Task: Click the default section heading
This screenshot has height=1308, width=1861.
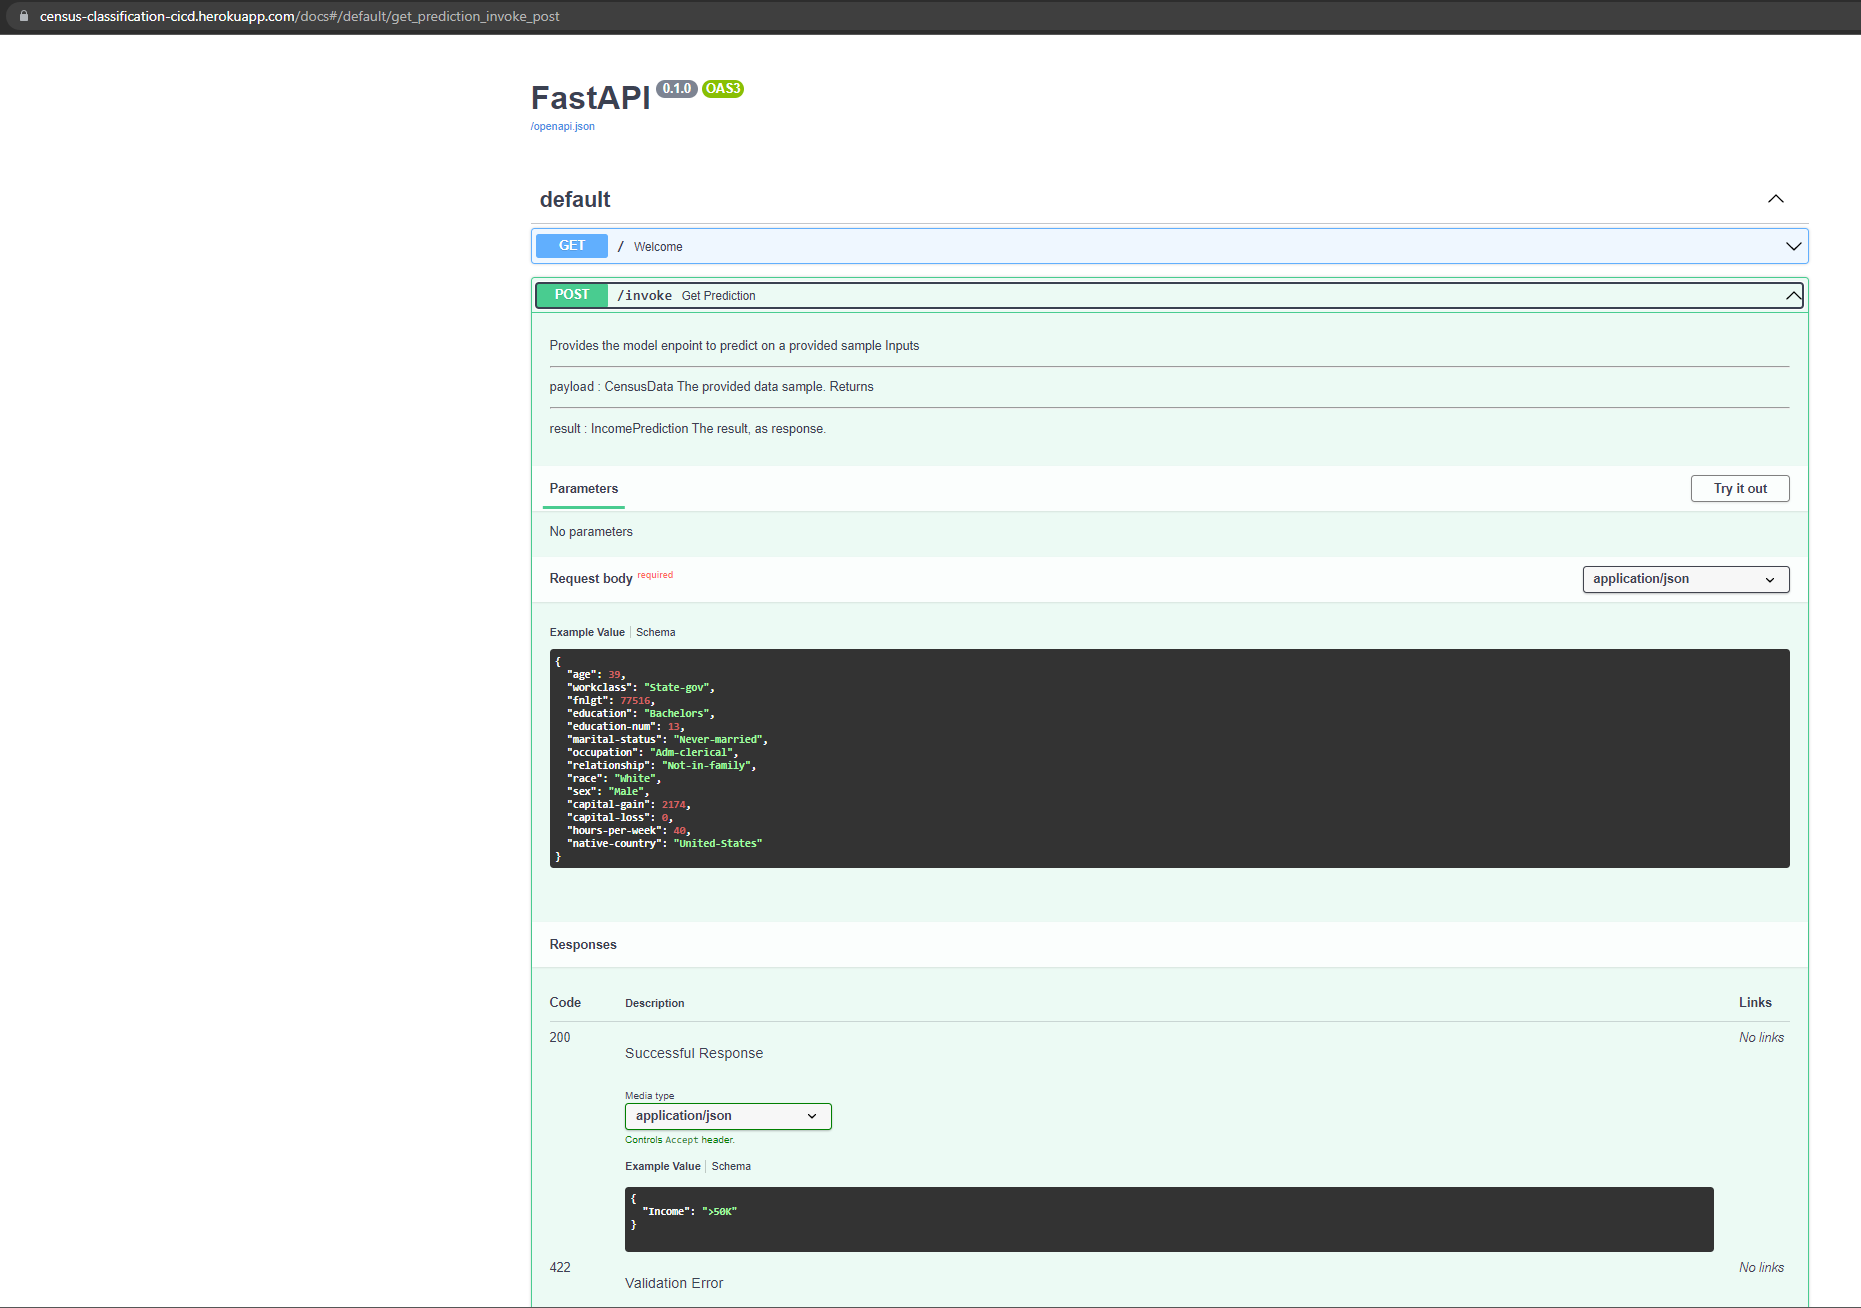Action: click(575, 200)
